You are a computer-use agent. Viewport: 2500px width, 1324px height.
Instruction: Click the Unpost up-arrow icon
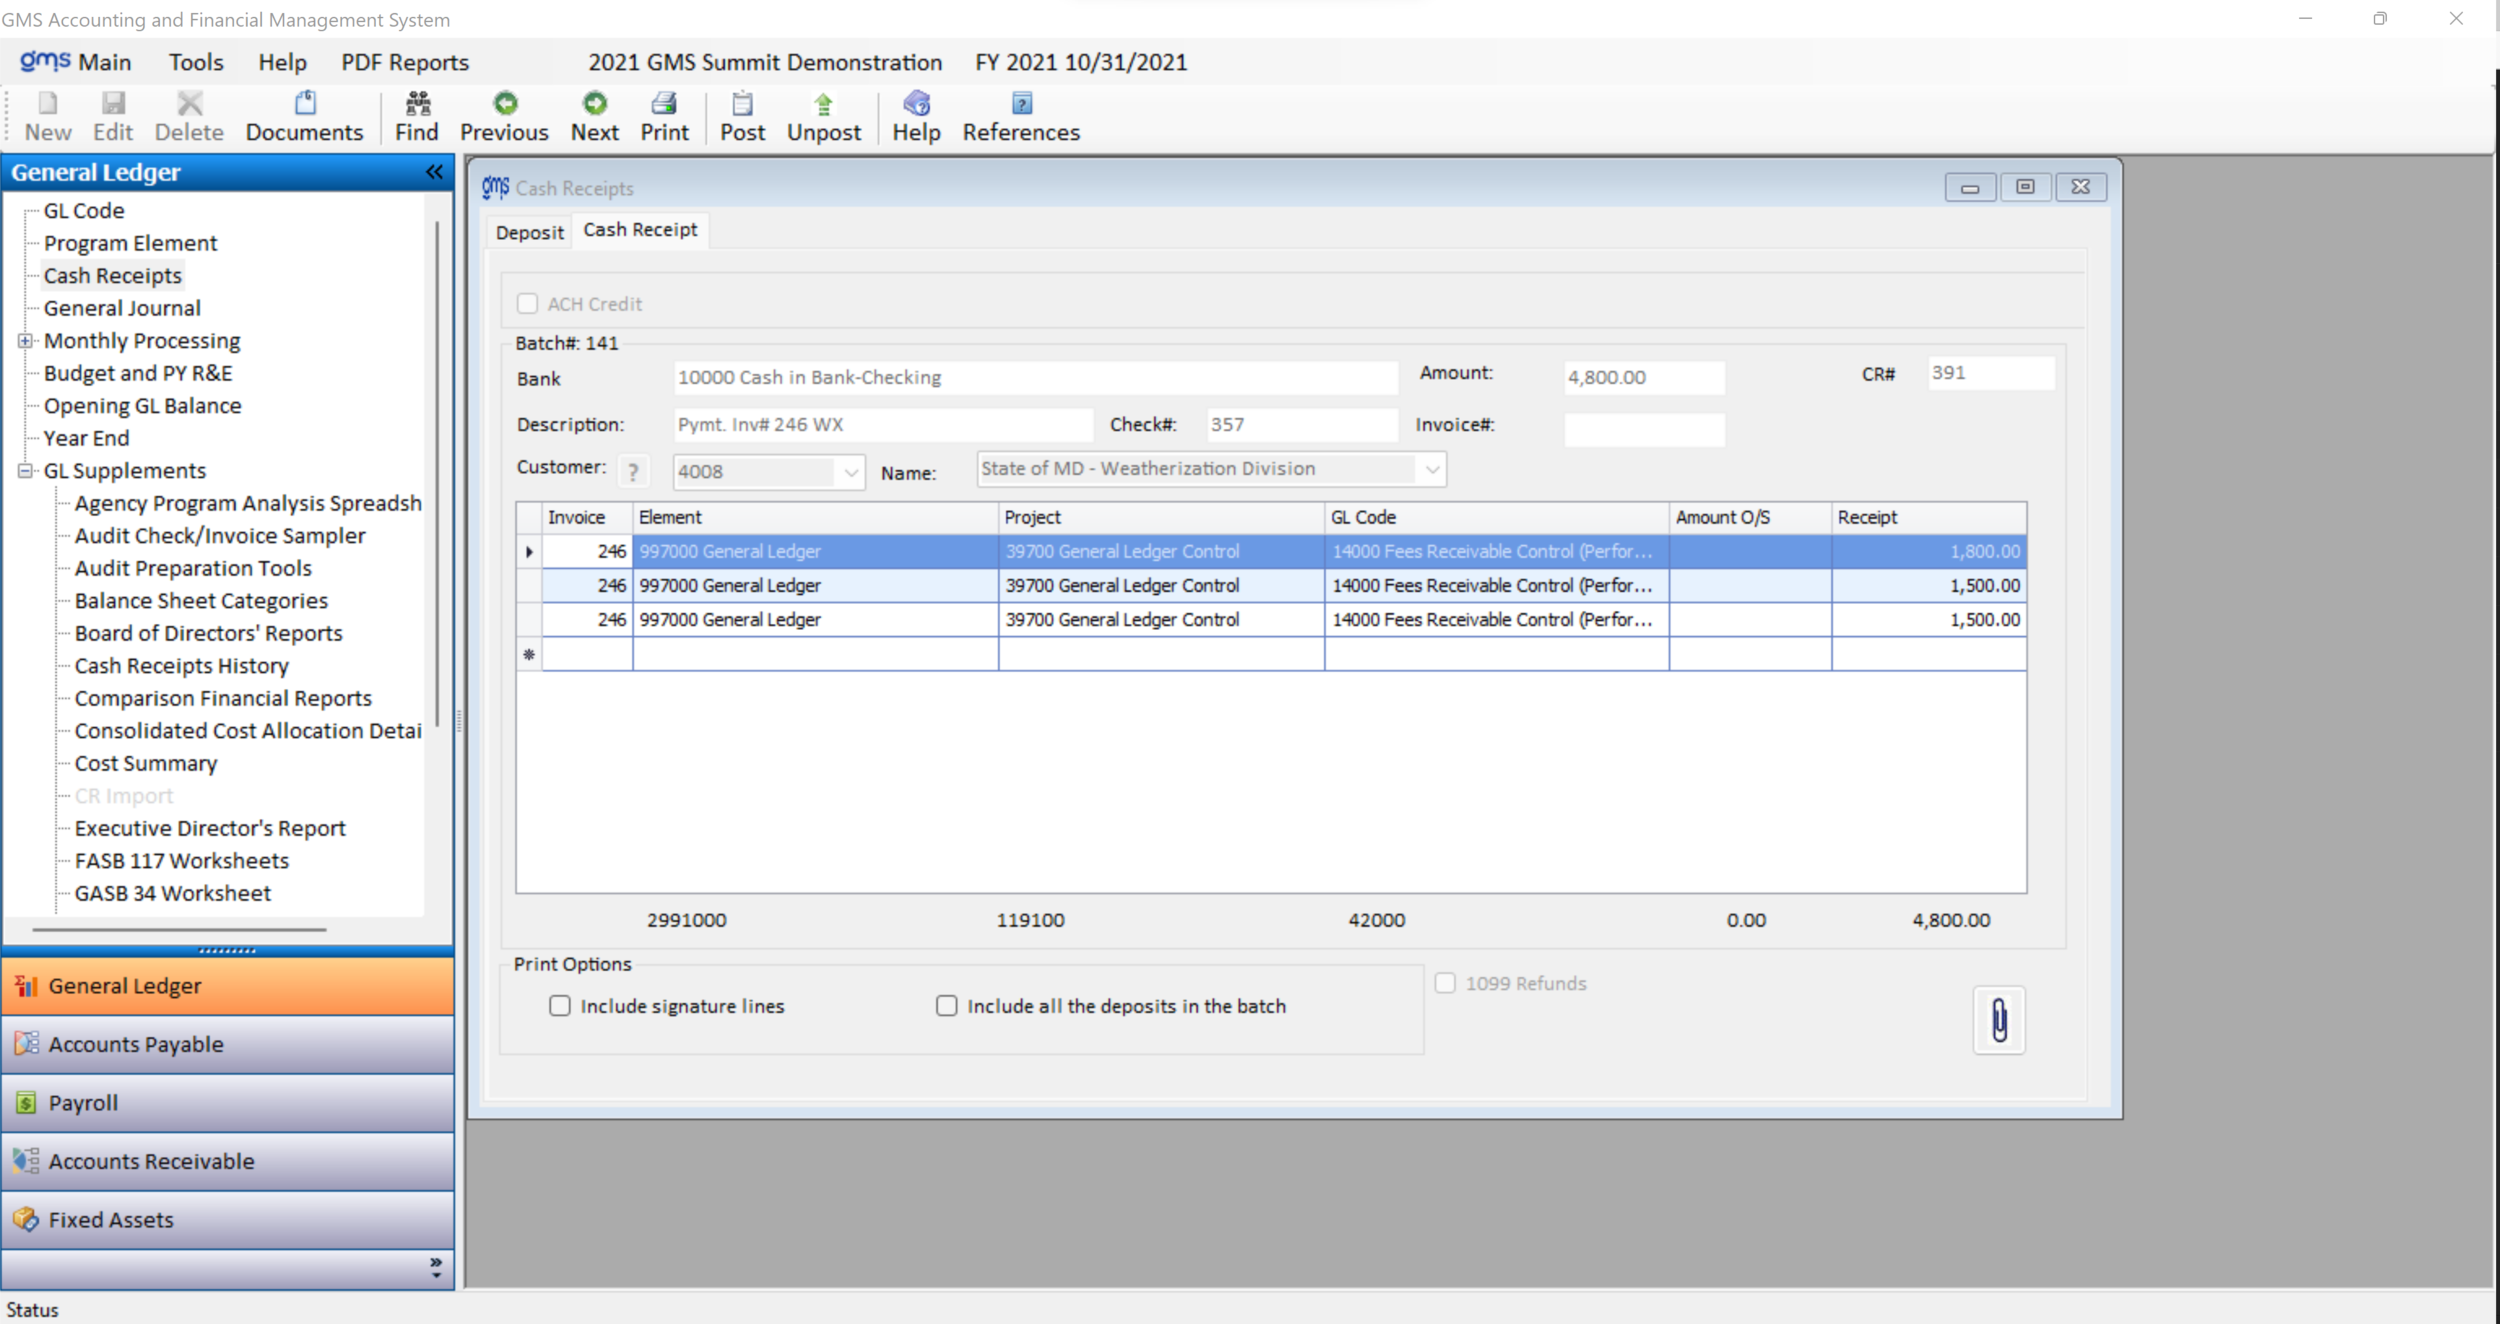coord(823,104)
